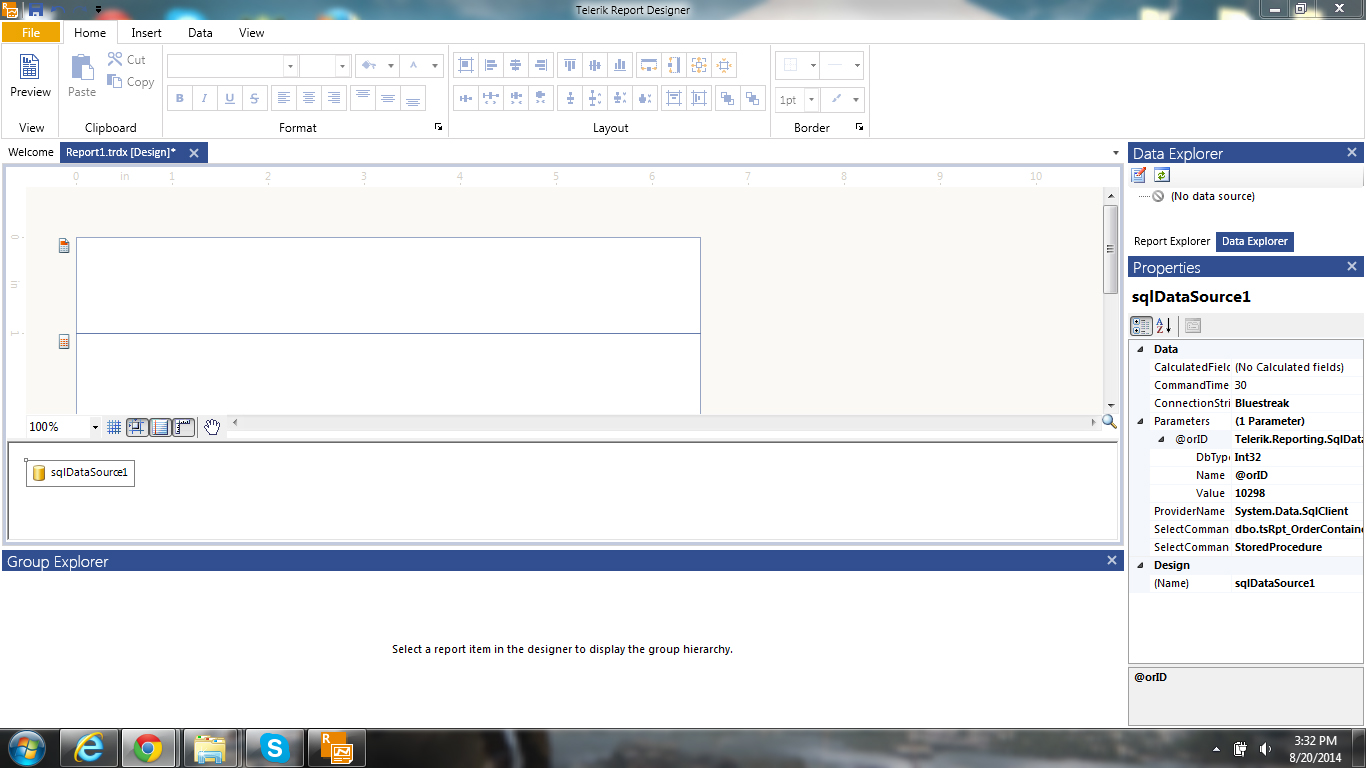The image size is (1366, 768).
Task: Sort properties alphabetically
Action: [1164, 326]
